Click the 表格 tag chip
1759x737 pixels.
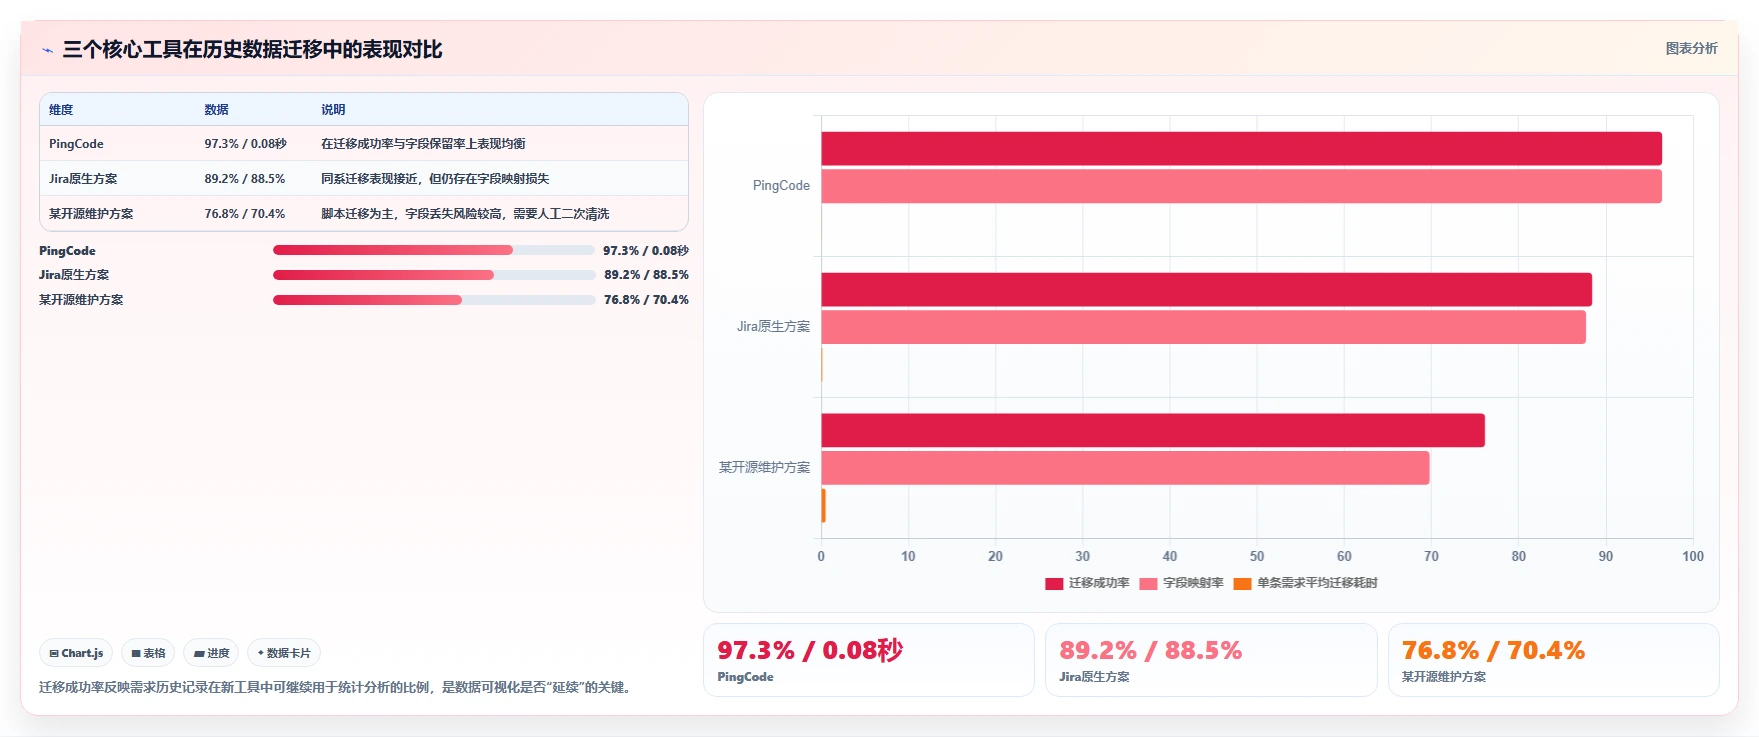click(148, 653)
